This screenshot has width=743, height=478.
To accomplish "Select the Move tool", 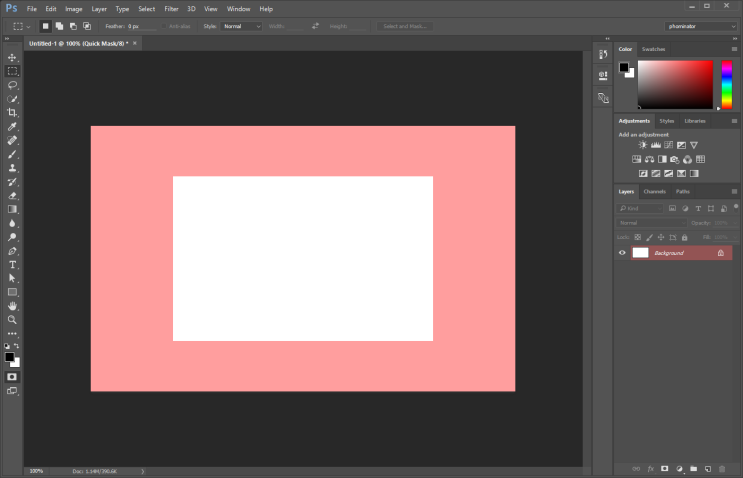I will pos(12,57).
